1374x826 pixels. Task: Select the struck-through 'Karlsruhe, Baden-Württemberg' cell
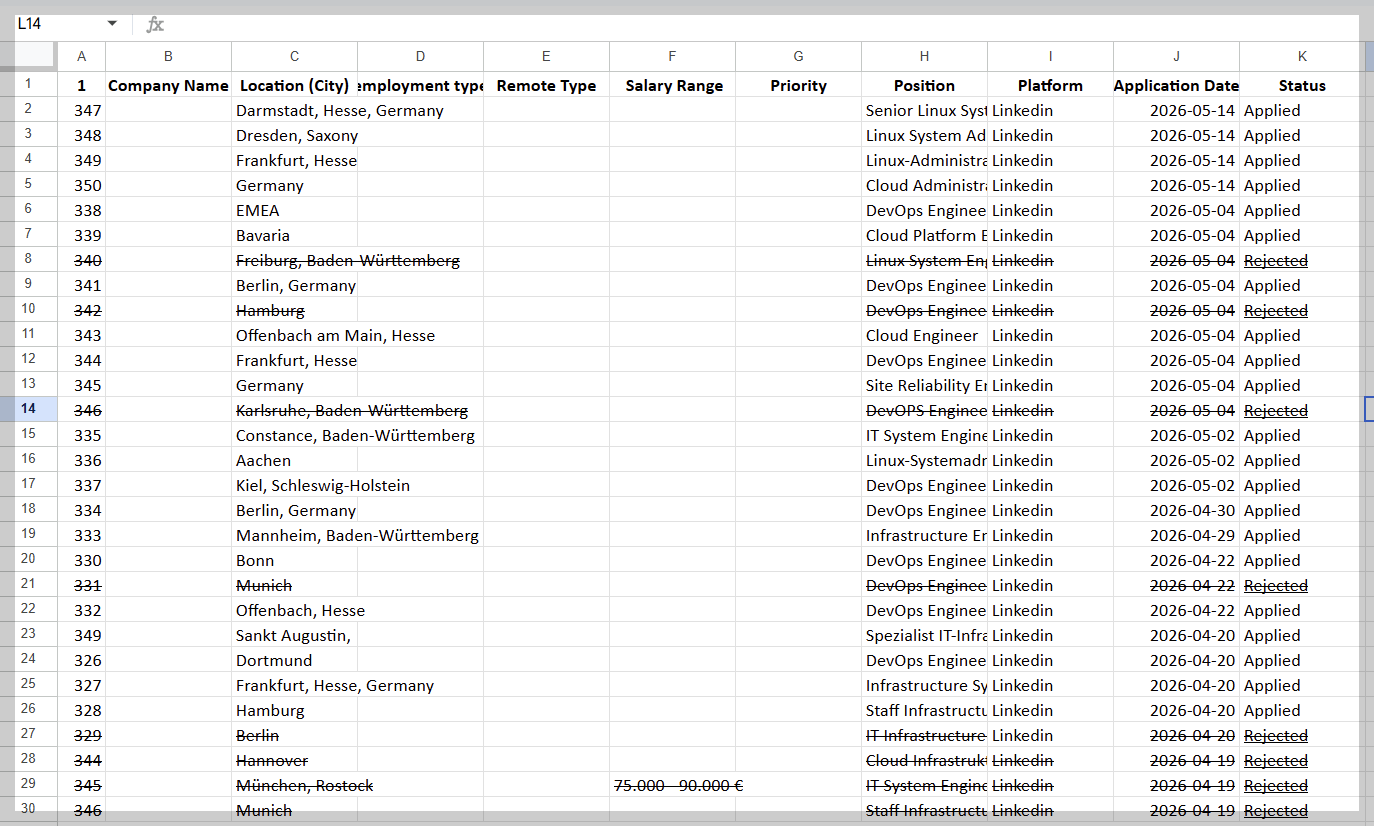pyautogui.click(x=294, y=410)
